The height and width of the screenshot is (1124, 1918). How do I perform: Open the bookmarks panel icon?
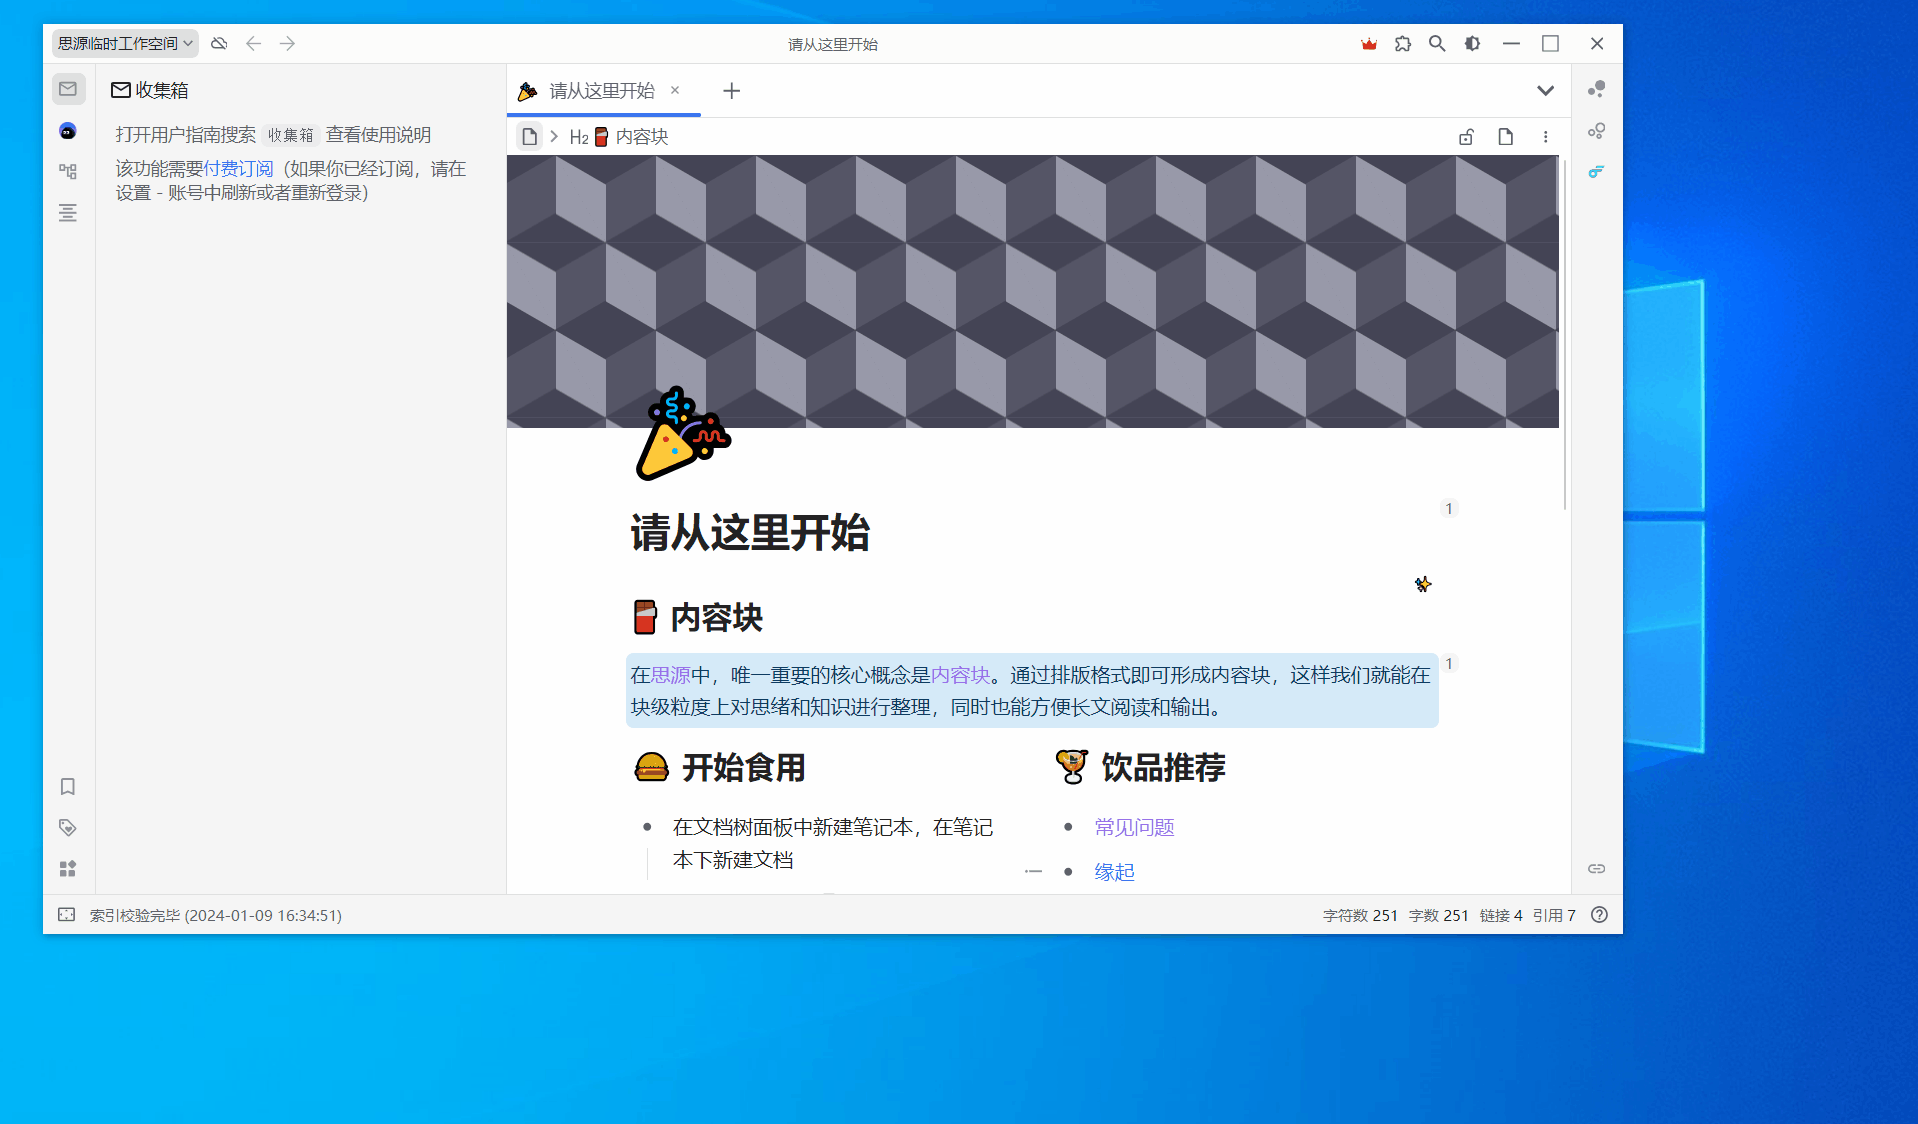[x=67, y=787]
